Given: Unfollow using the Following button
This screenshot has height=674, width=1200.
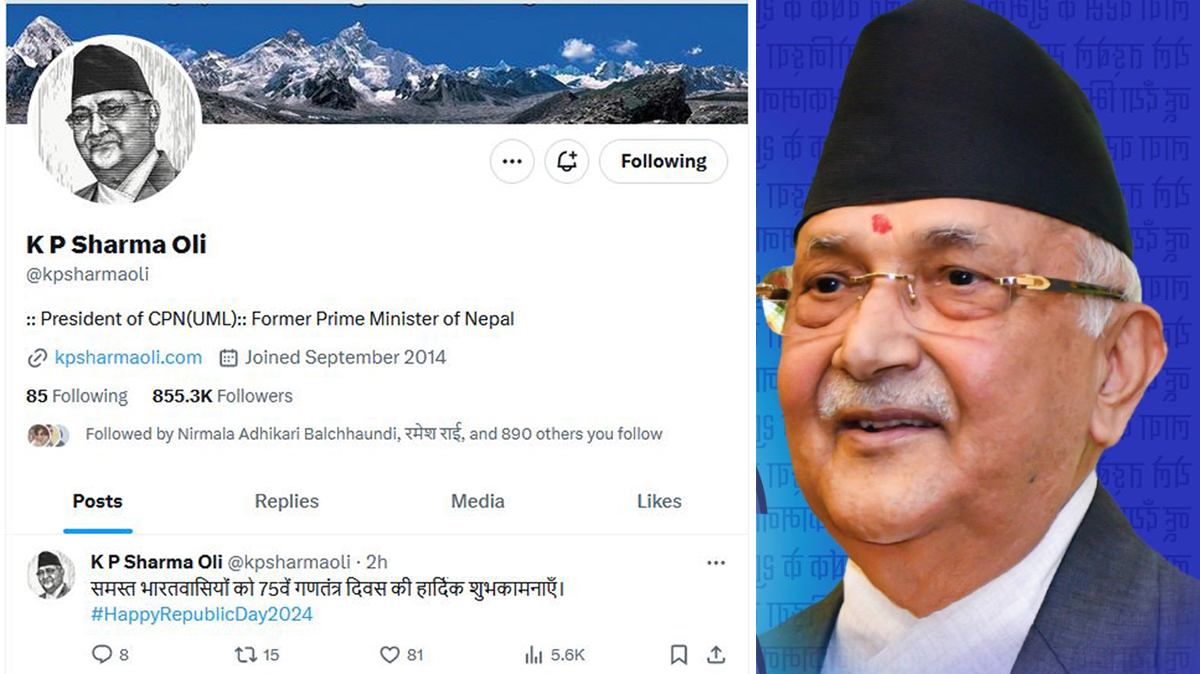Looking at the screenshot, I should click(x=663, y=161).
